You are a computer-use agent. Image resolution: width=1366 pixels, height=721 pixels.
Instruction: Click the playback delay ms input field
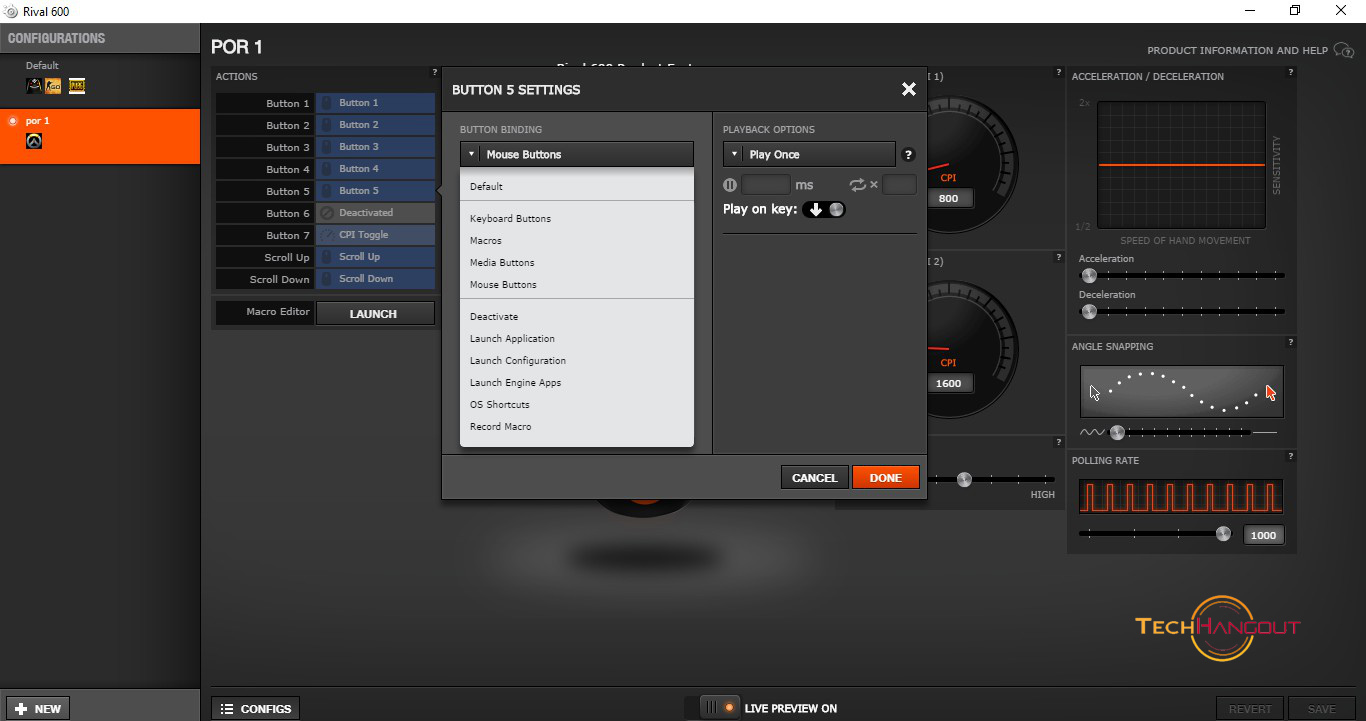point(766,185)
